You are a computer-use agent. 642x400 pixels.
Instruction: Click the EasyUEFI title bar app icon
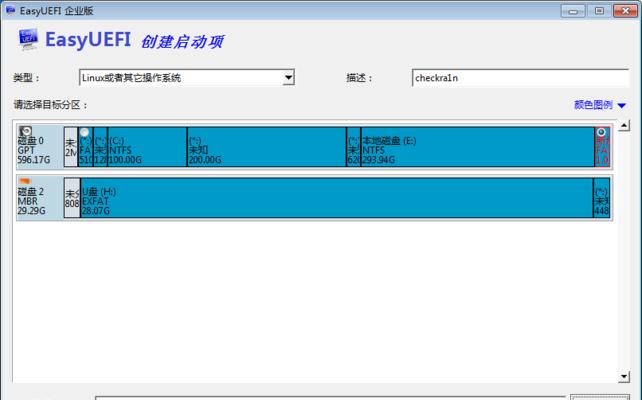pos(10,10)
